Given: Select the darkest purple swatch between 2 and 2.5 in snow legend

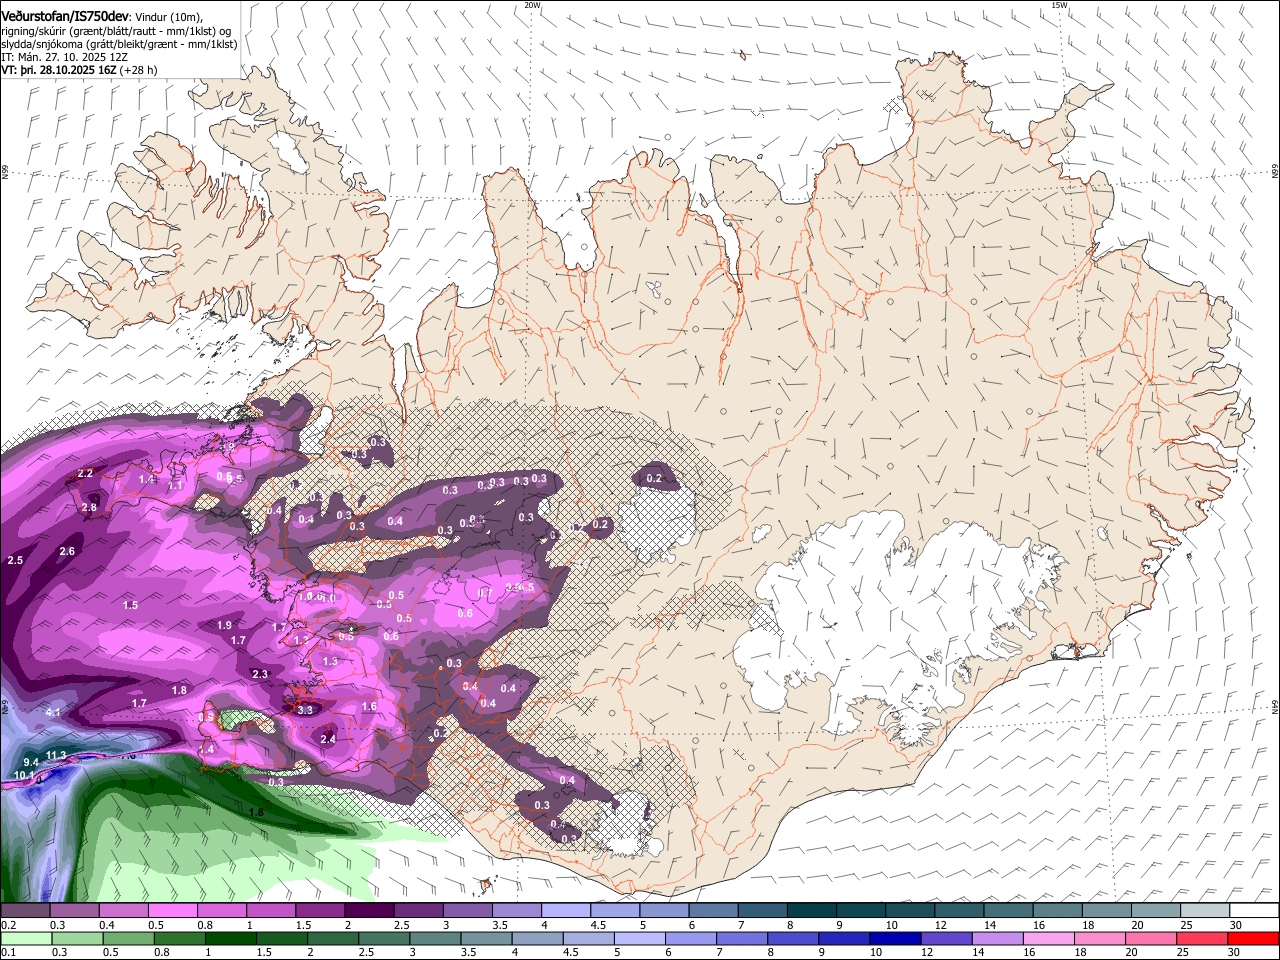Looking at the screenshot, I should [x=369, y=911].
